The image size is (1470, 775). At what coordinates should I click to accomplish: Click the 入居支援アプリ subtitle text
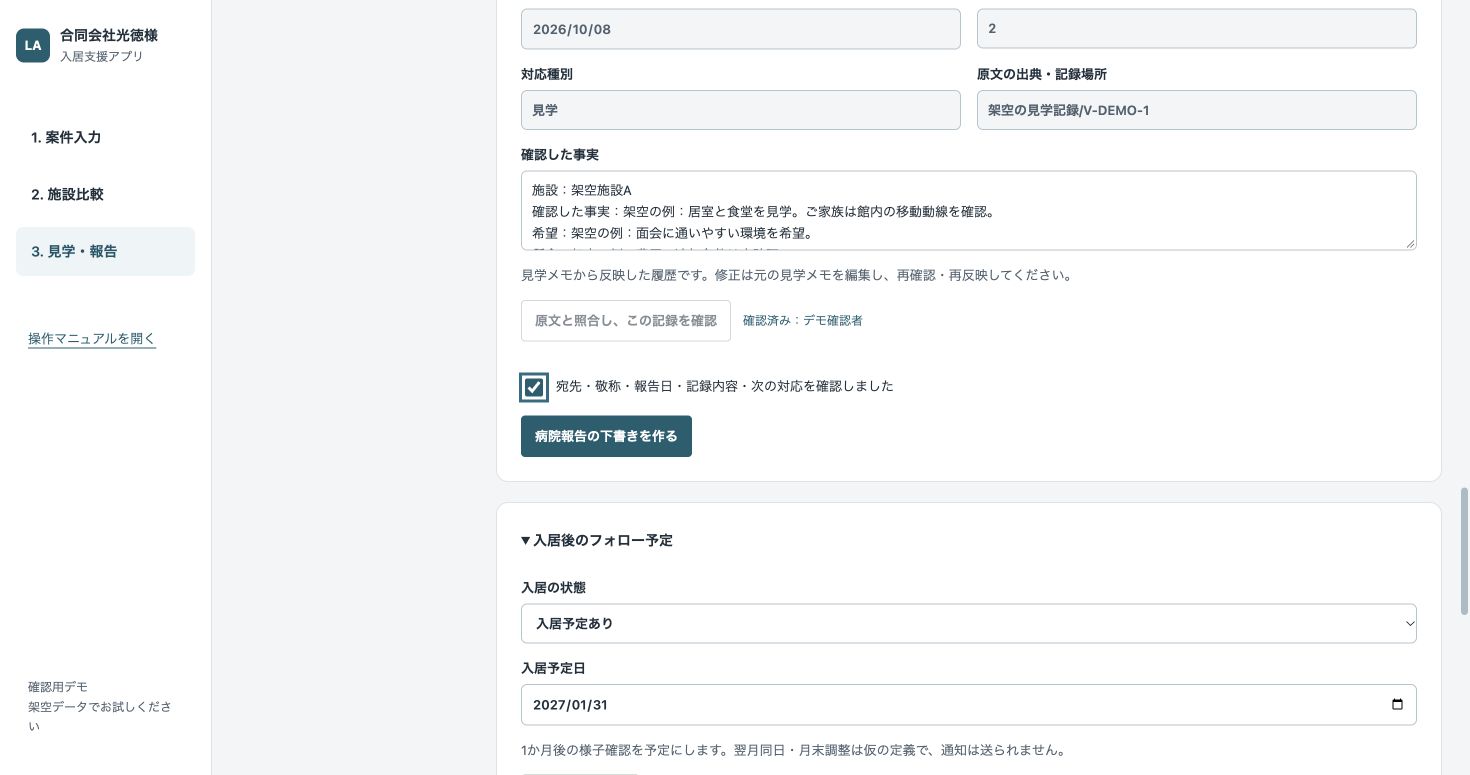[101, 56]
